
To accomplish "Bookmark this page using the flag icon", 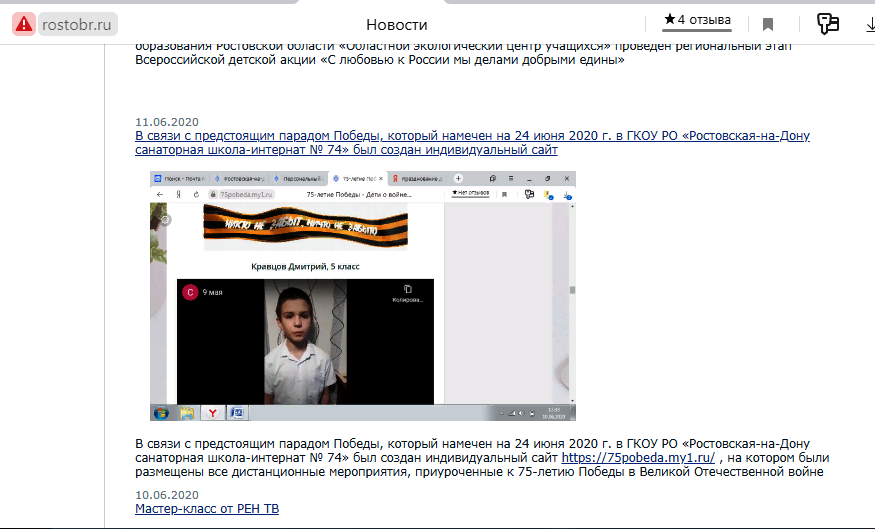I will point(768,24).
